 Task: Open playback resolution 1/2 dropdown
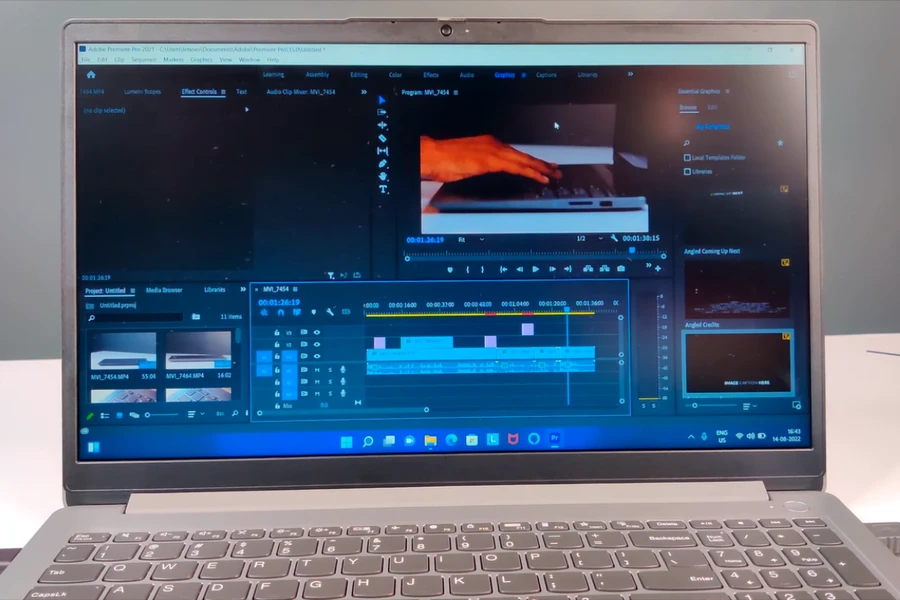point(589,238)
